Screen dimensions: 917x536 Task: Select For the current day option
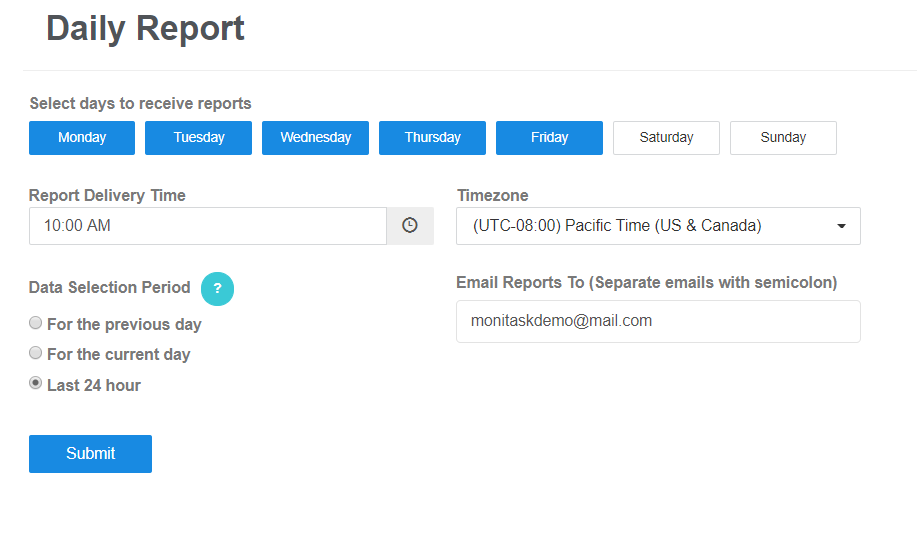point(36,353)
